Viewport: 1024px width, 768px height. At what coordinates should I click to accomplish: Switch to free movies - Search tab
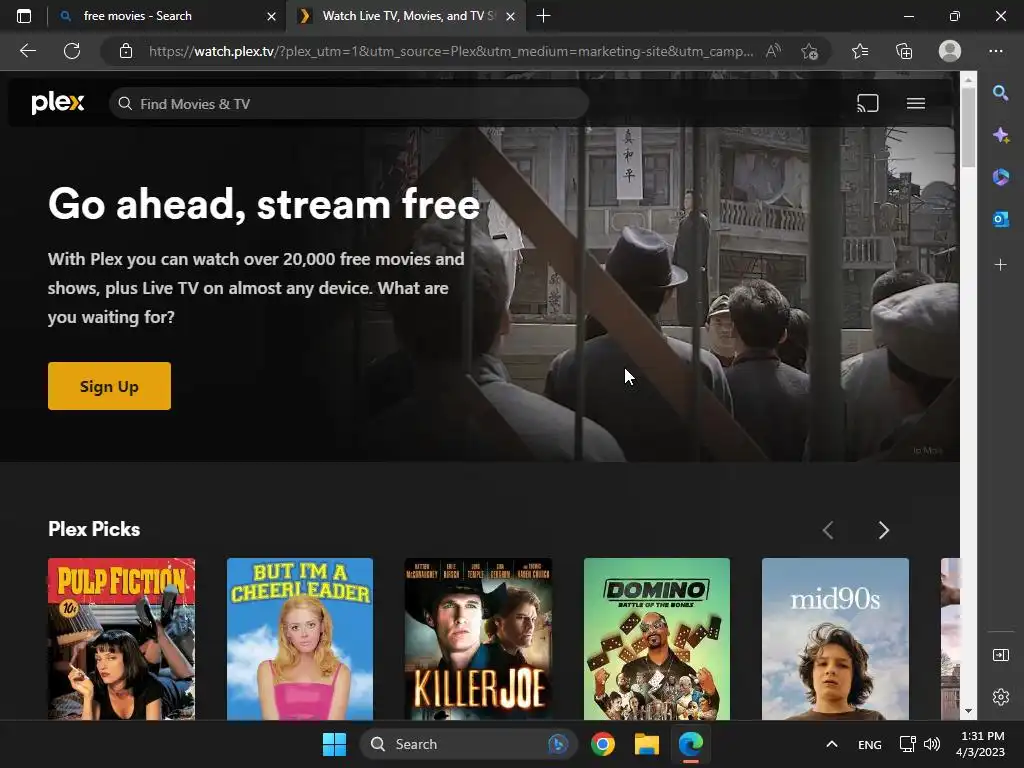(167, 16)
